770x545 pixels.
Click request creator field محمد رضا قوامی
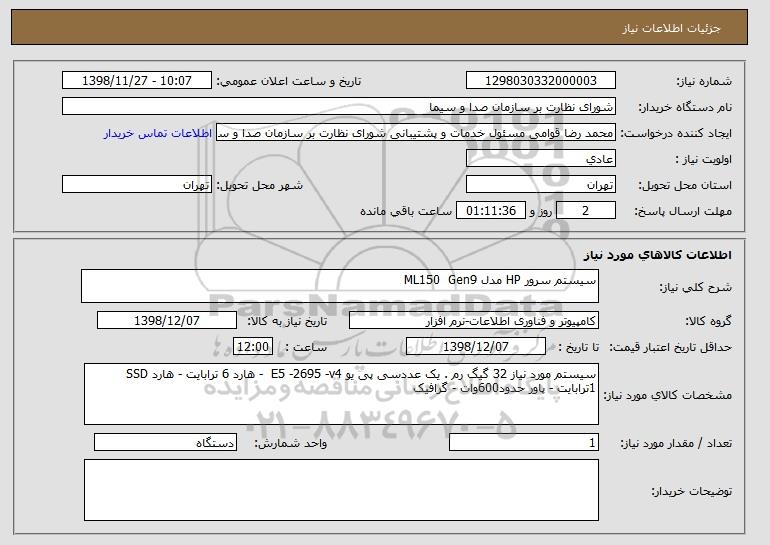416,133
